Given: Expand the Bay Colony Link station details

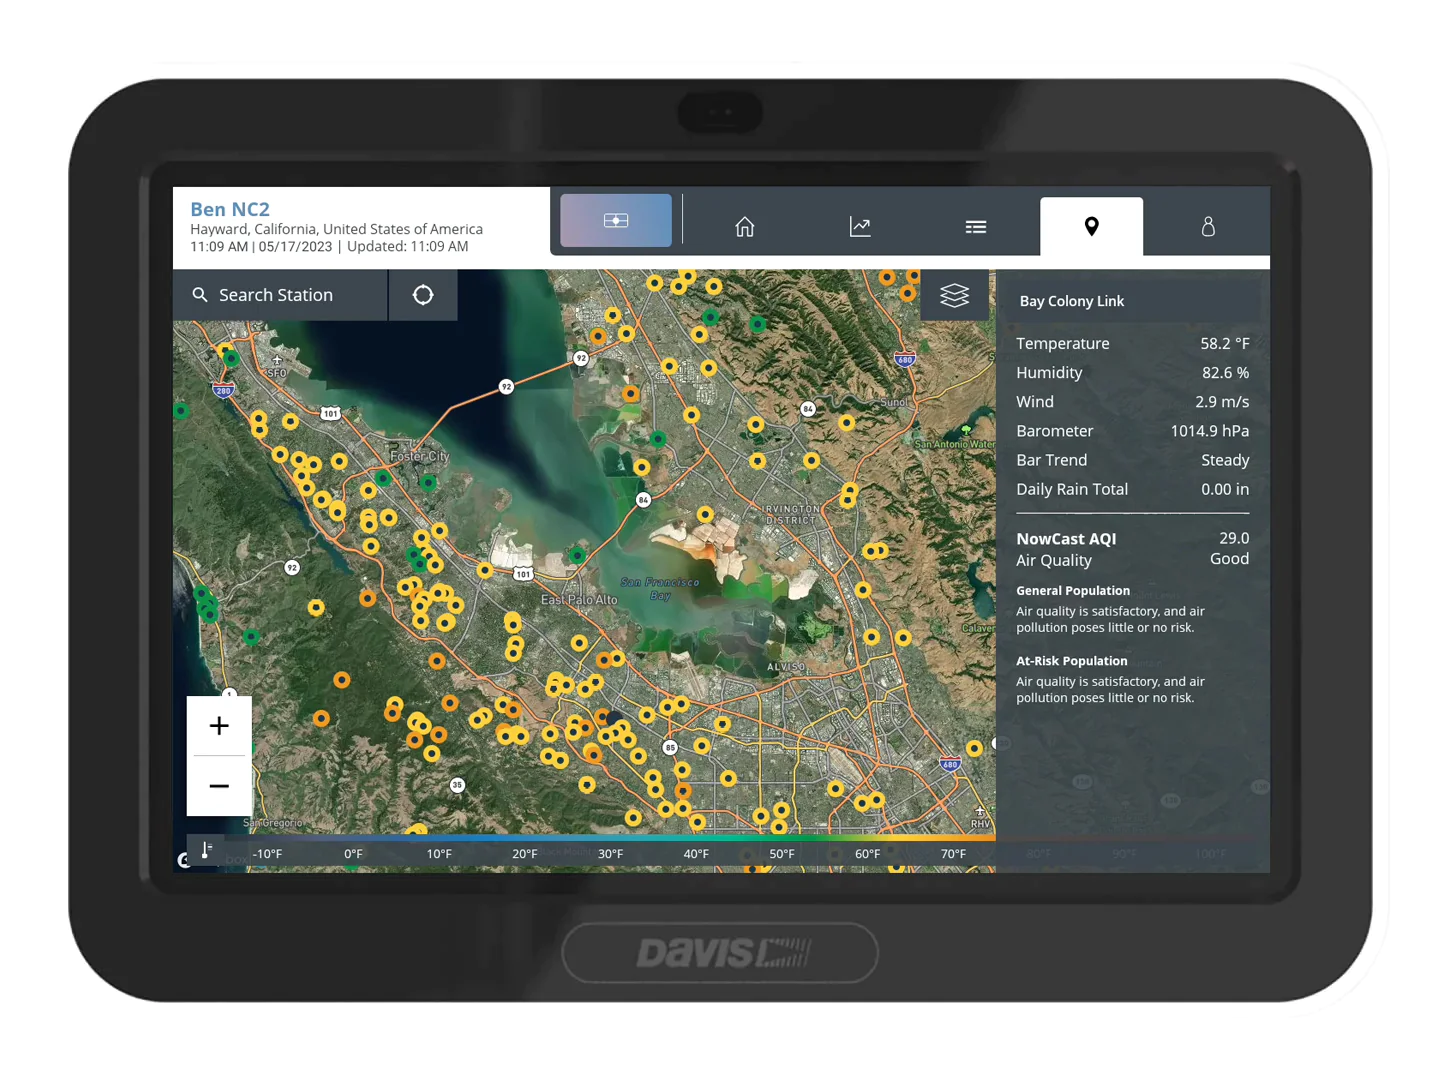Looking at the screenshot, I should [1071, 300].
